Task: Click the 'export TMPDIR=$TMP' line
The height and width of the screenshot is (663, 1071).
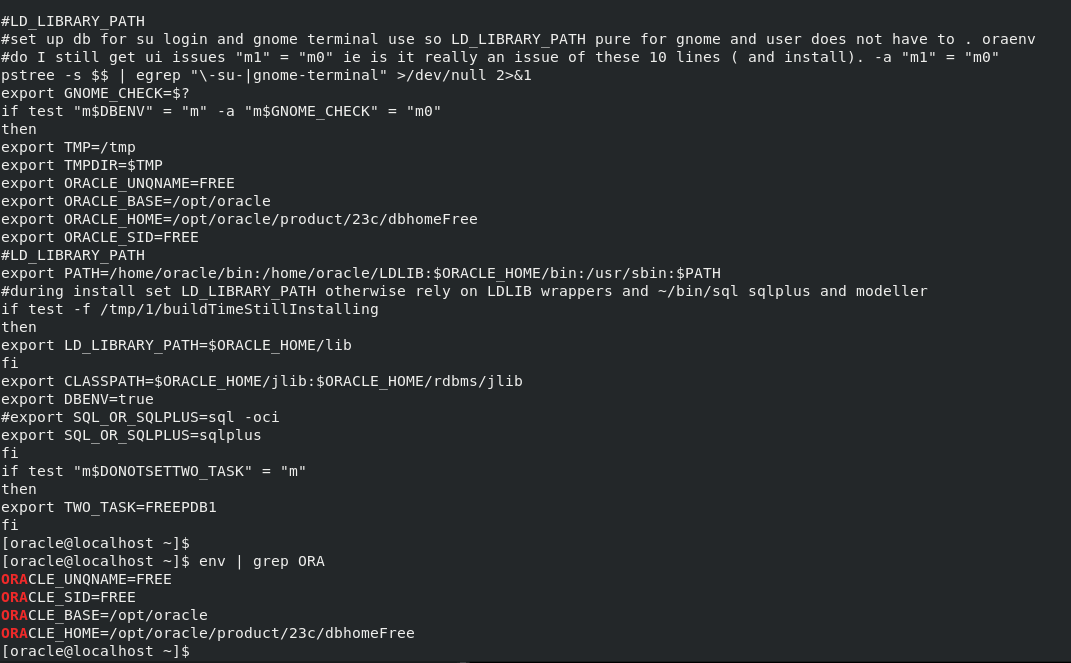Action: 82,165
